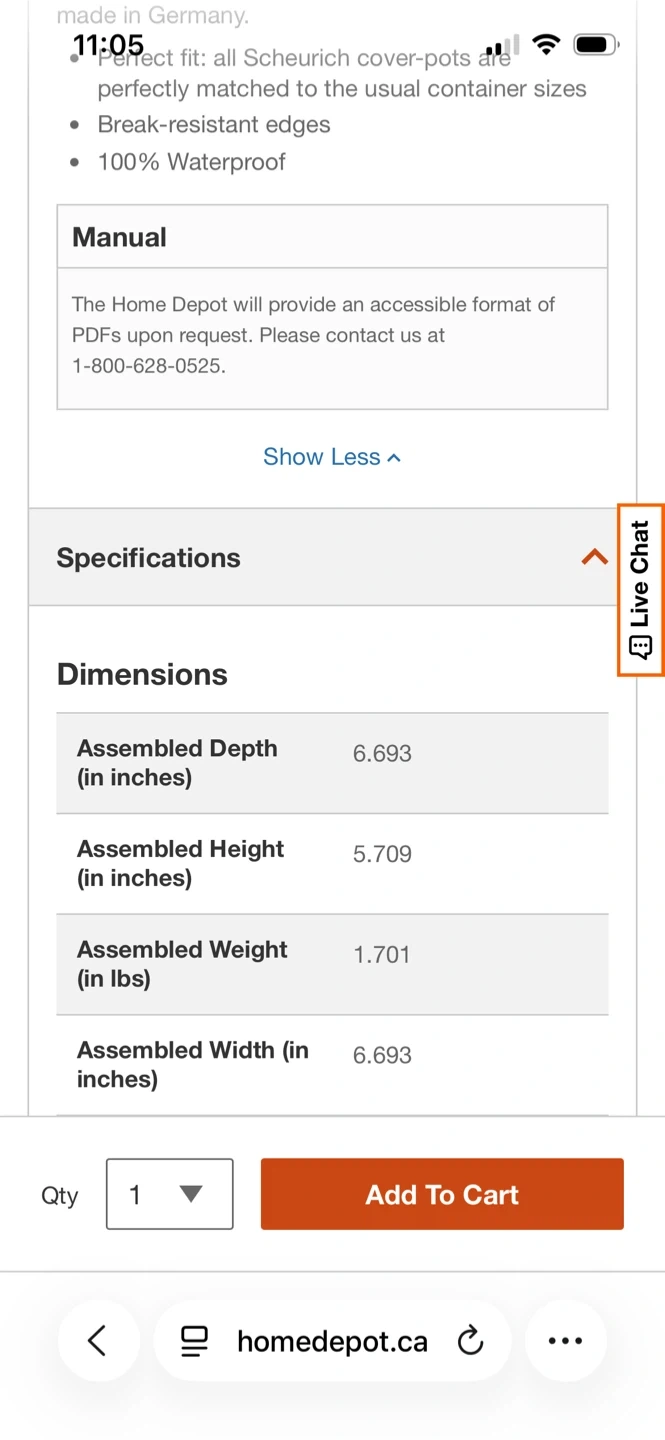Tap the phone number 1-800-628-0525
Viewport: 665px width, 1440px height.
pos(148,366)
